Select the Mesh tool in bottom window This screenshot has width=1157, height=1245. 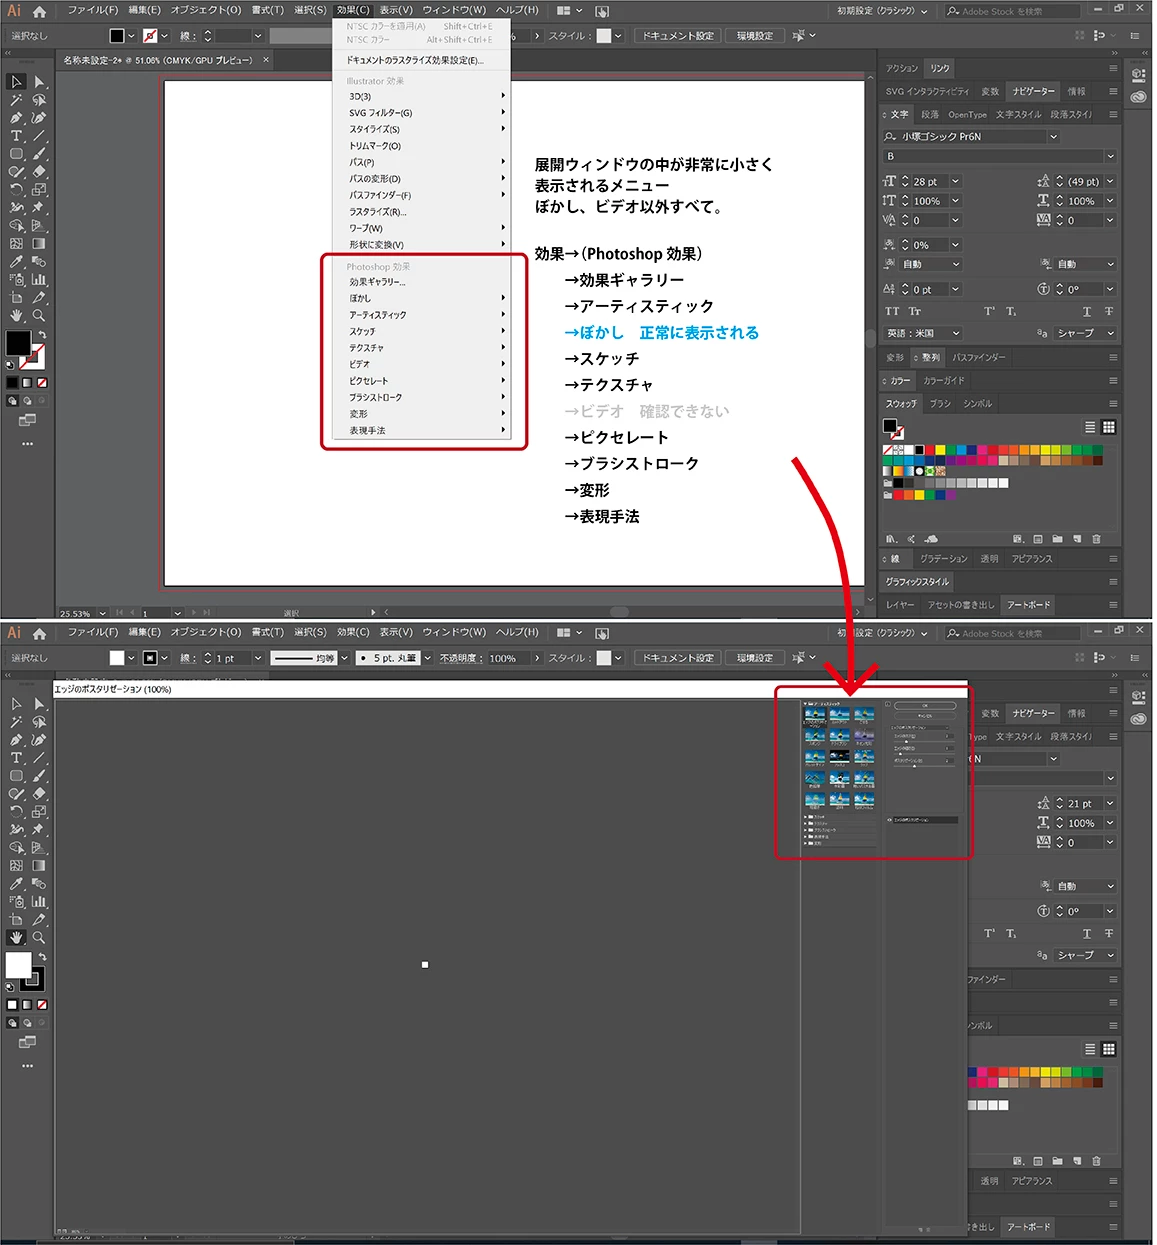click(17, 866)
